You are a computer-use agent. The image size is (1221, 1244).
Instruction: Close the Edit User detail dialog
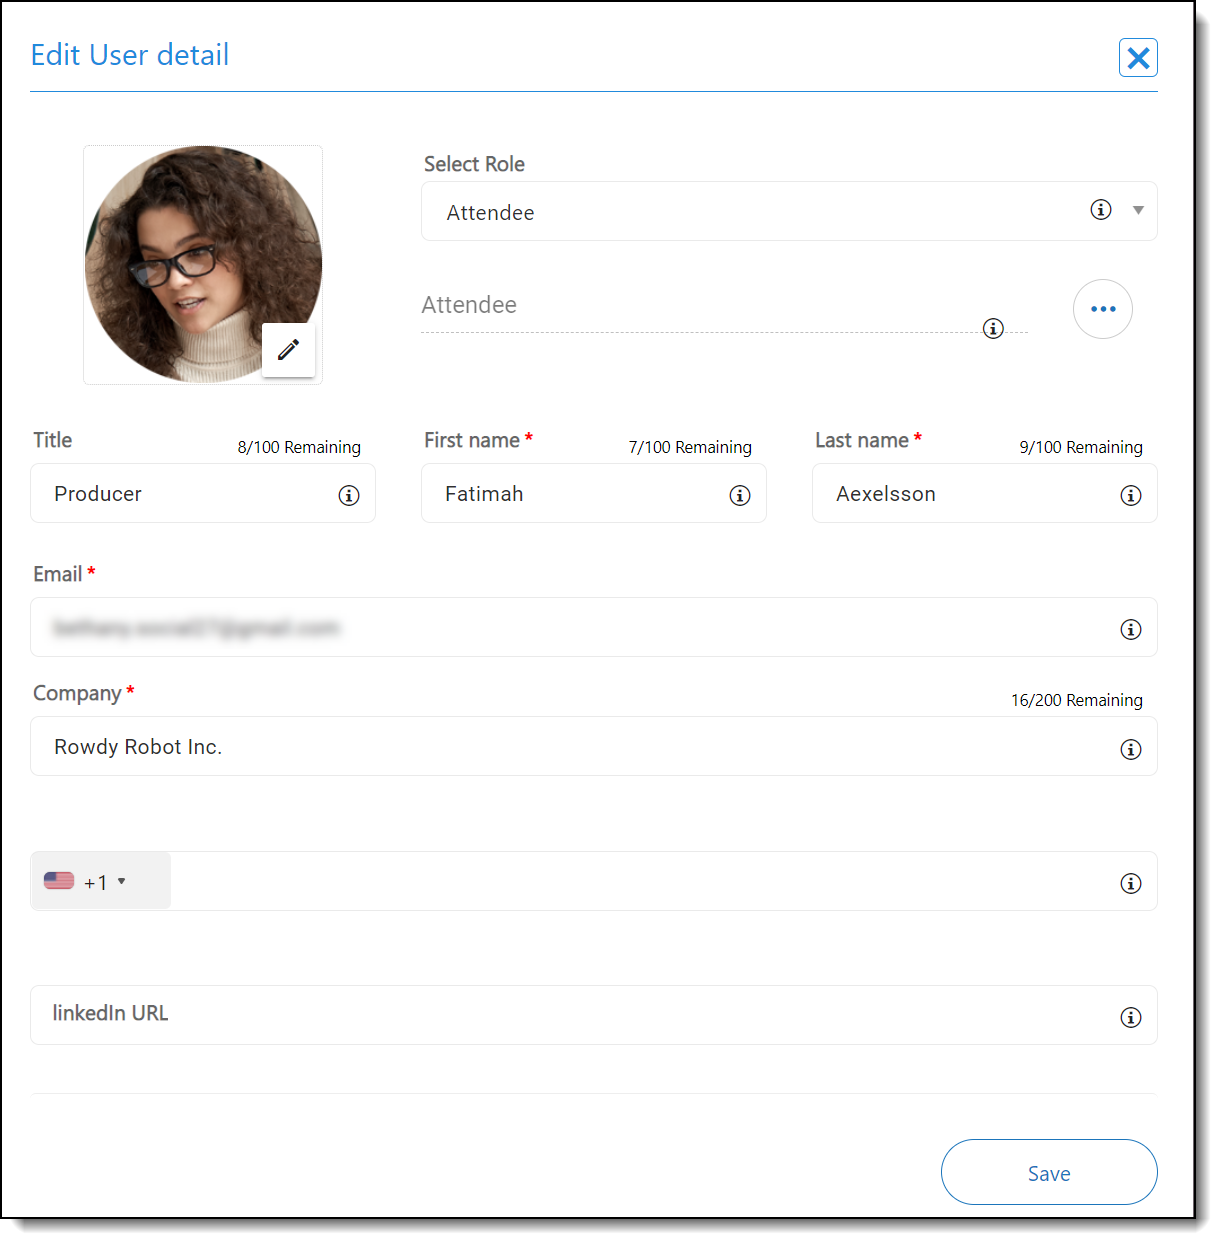[1138, 58]
